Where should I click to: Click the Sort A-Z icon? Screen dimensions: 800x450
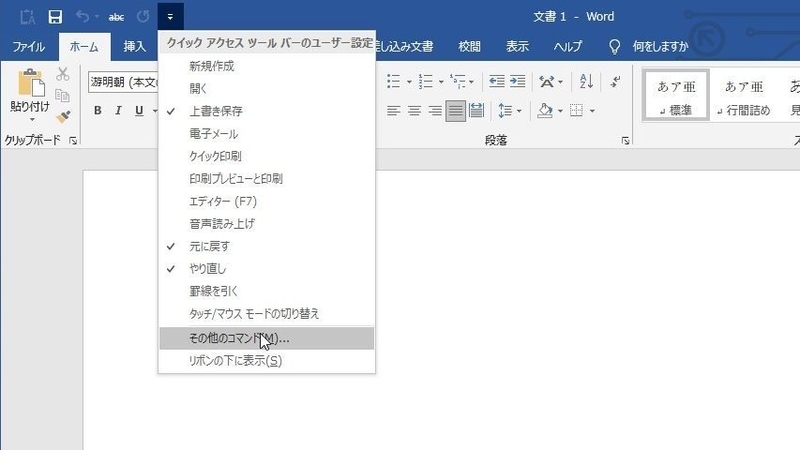click(x=586, y=81)
